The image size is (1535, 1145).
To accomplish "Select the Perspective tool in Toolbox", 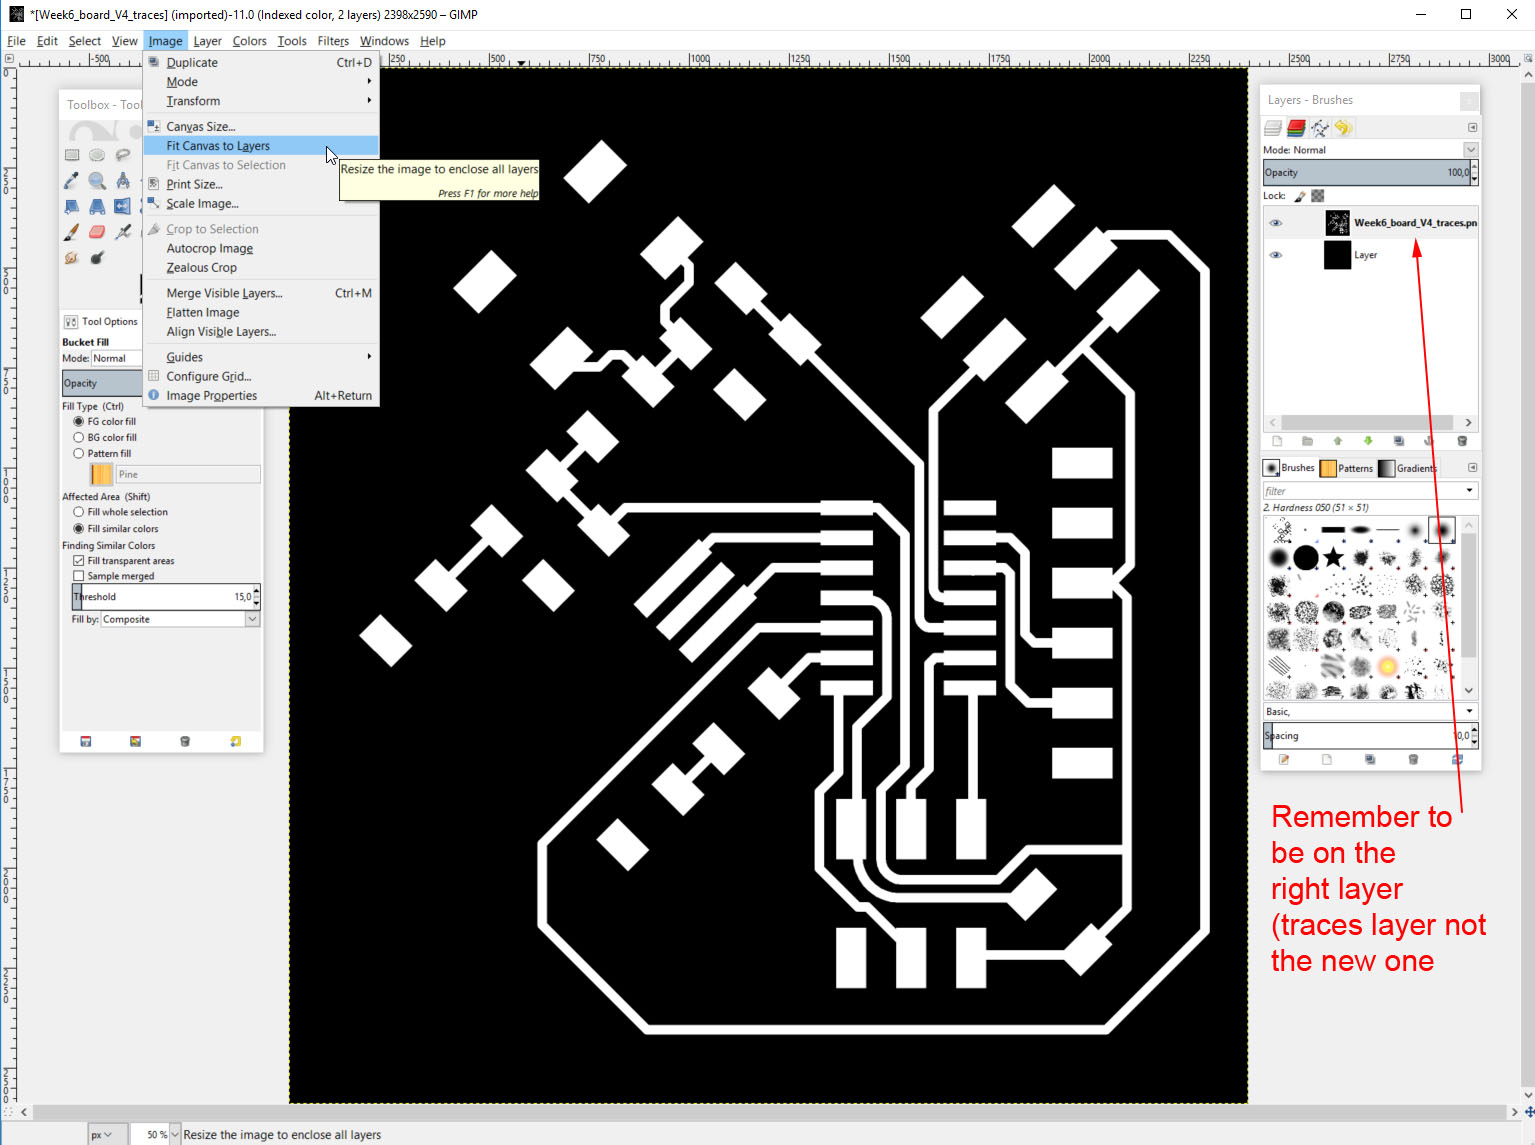I will (97, 206).
